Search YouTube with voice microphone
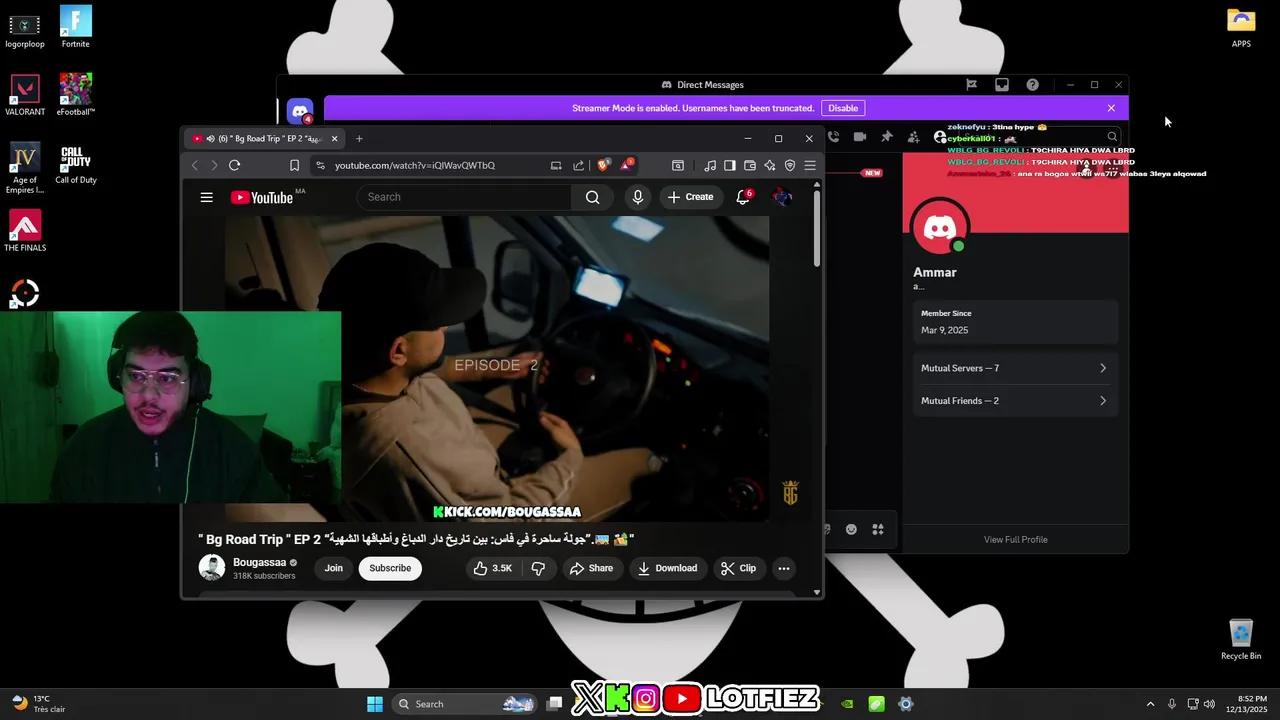This screenshot has height=720, width=1280. (x=638, y=197)
